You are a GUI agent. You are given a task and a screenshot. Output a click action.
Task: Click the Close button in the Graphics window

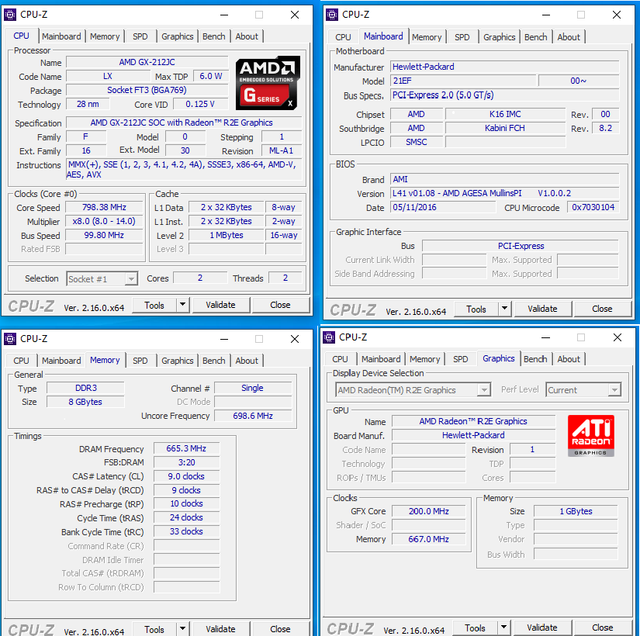pyautogui.click(x=602, y=627)
